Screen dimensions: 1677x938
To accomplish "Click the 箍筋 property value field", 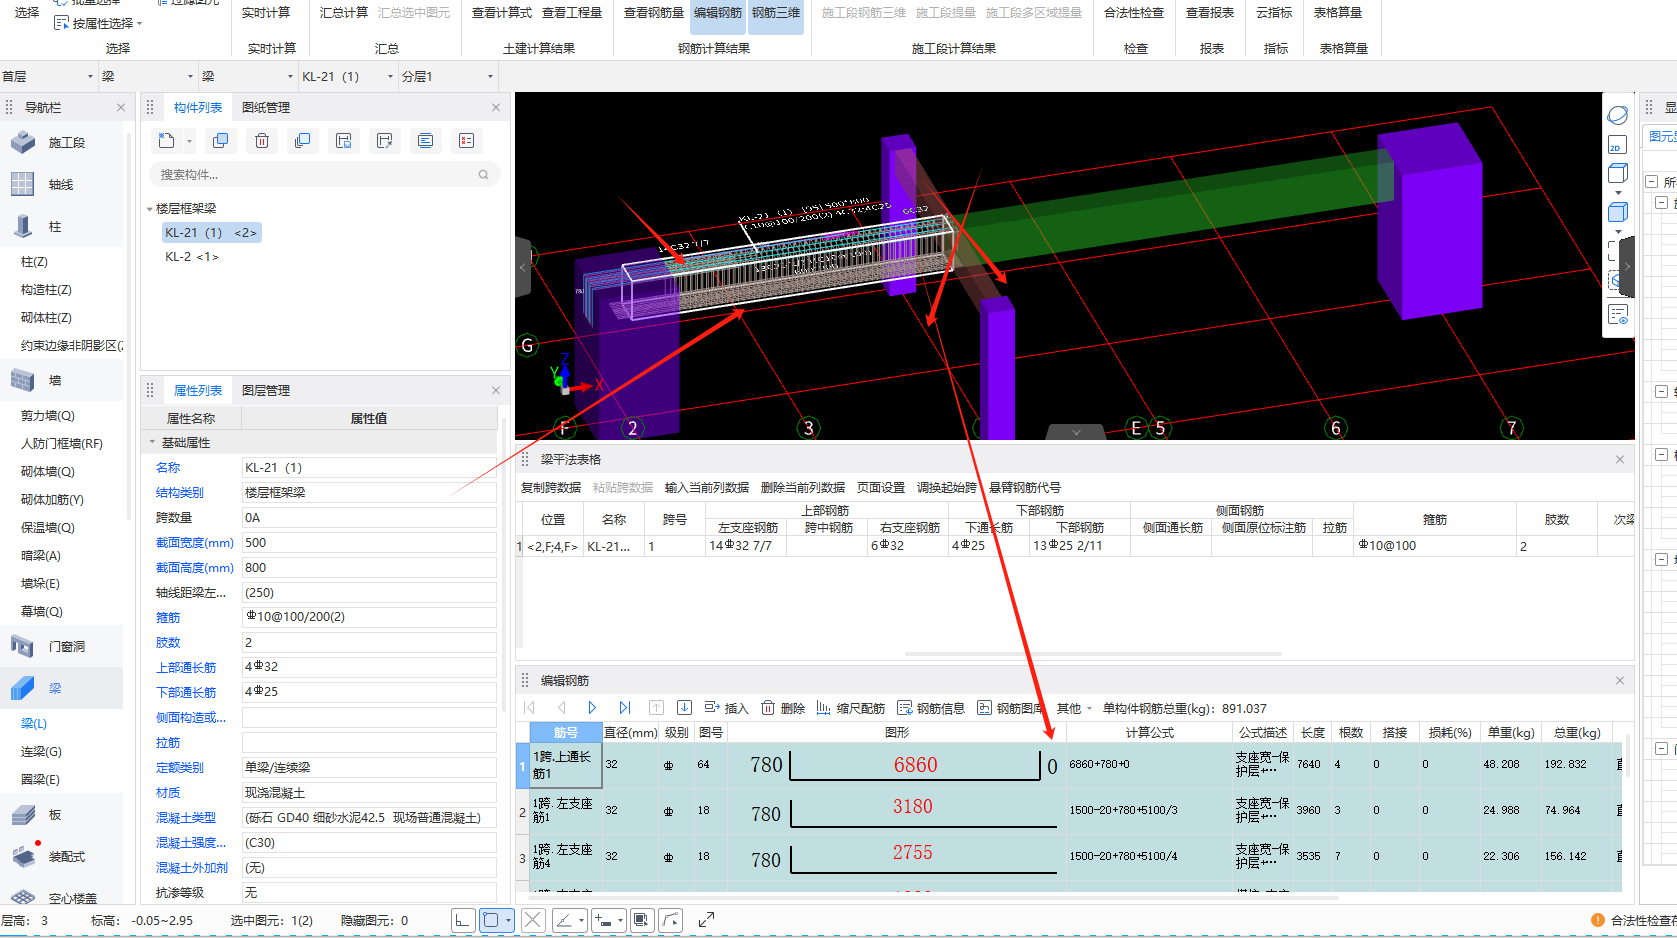I will [x=369, y=617].
